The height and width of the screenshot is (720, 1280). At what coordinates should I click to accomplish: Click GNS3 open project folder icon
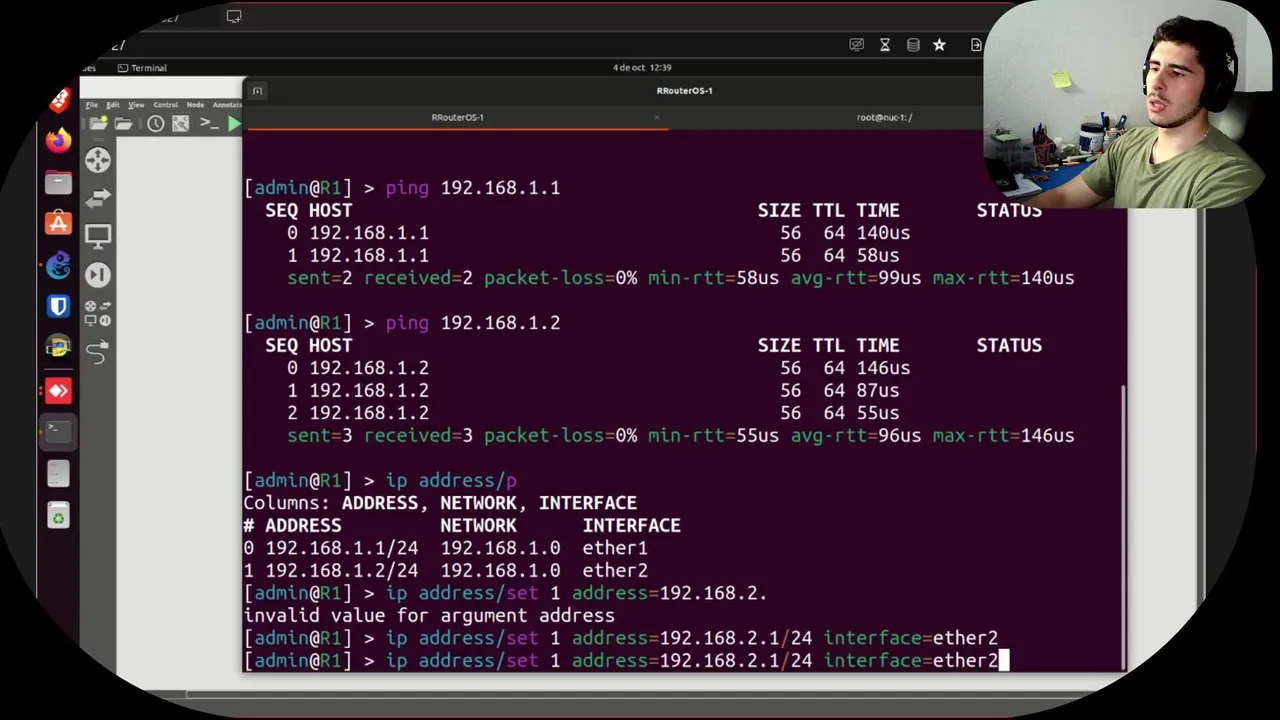[123, 124]
